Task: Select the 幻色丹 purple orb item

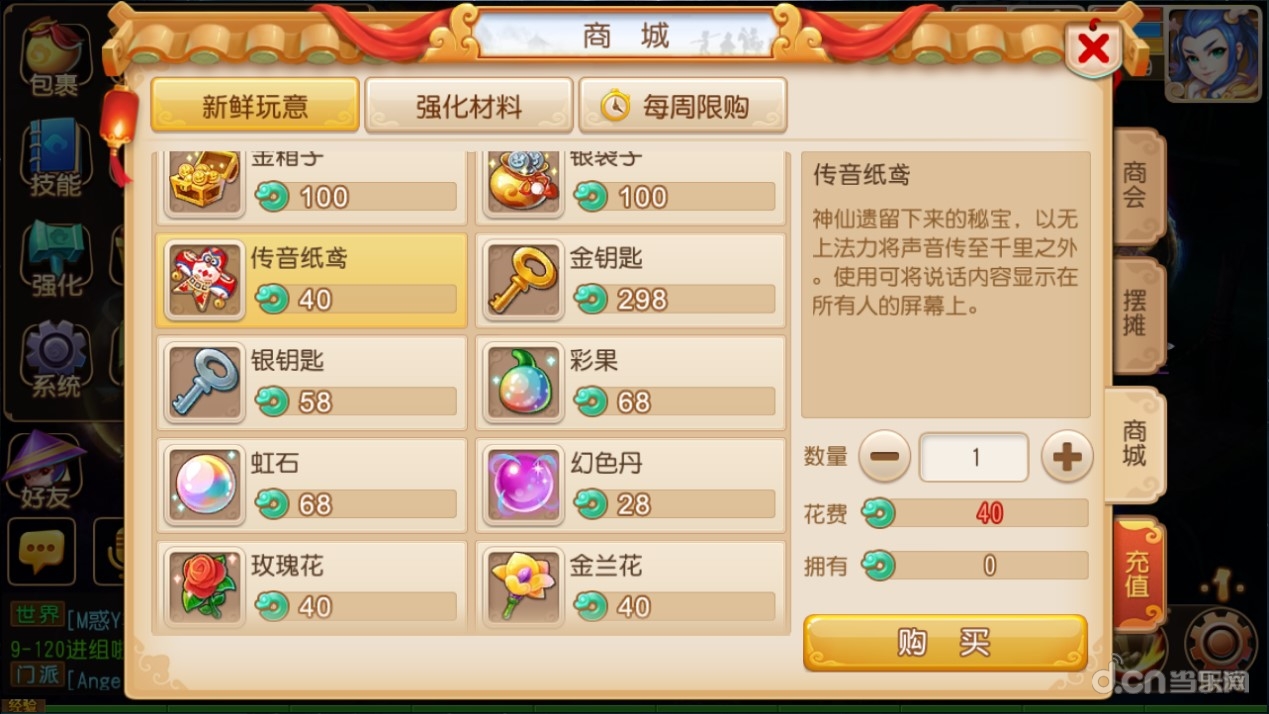Action: (631, 485)
